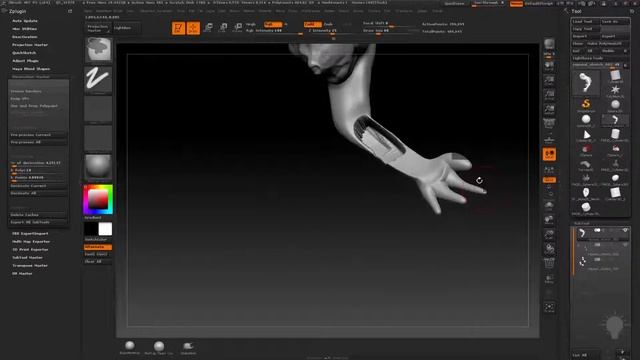Click Rotate view icon on right shelf
640x360 pixels.
[549, 249]
